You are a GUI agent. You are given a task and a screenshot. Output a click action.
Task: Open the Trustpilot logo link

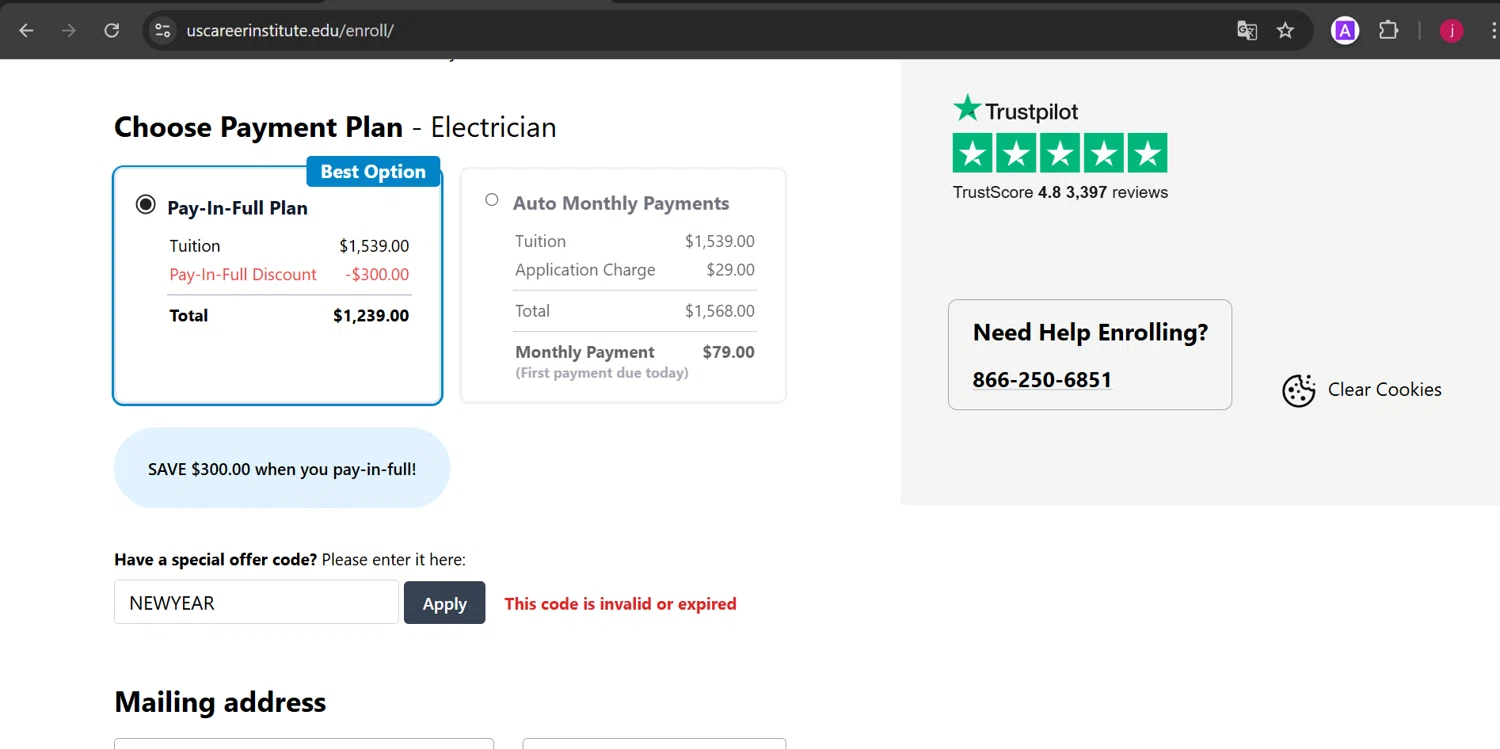(x=1015, y=109)
